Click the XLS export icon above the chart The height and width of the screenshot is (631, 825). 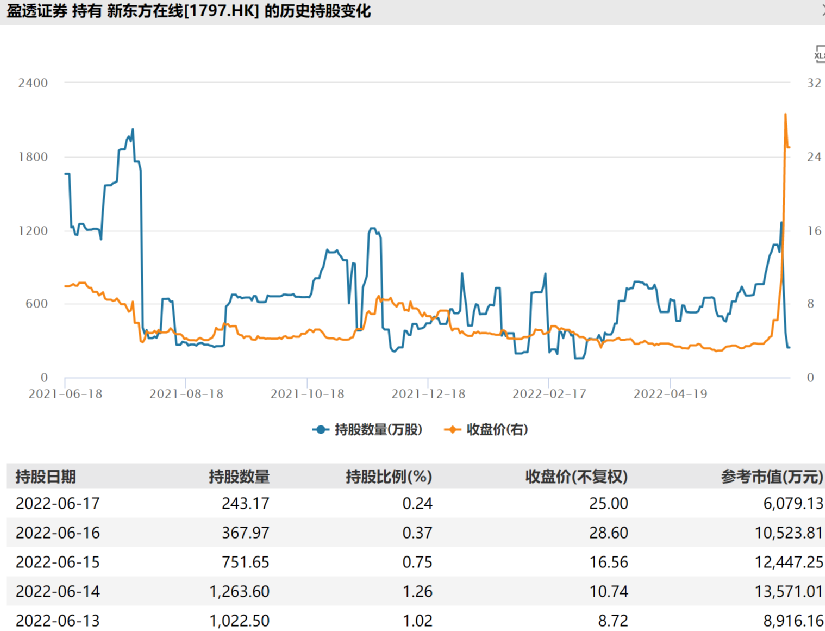pos(819,55)
